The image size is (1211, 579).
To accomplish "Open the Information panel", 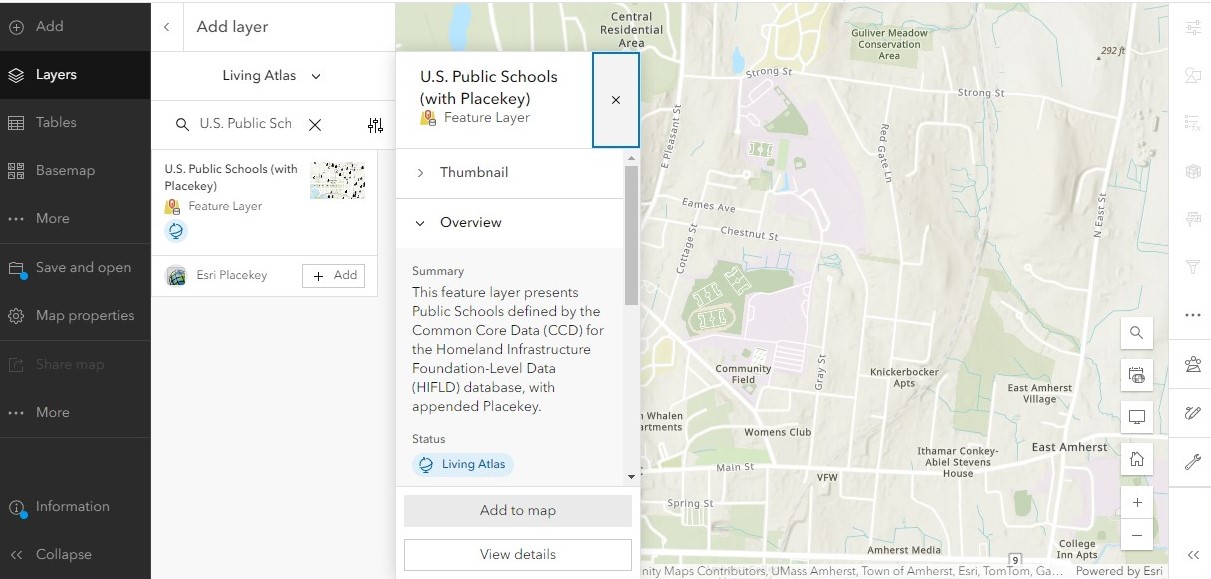I will pyautogui.click(x=75, y=507).
